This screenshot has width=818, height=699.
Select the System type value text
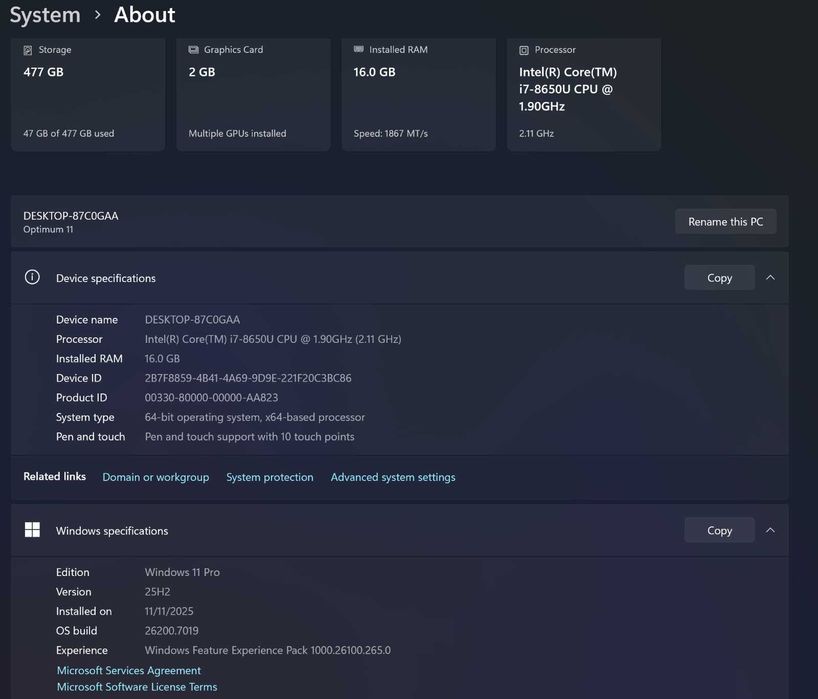point(255,417)
